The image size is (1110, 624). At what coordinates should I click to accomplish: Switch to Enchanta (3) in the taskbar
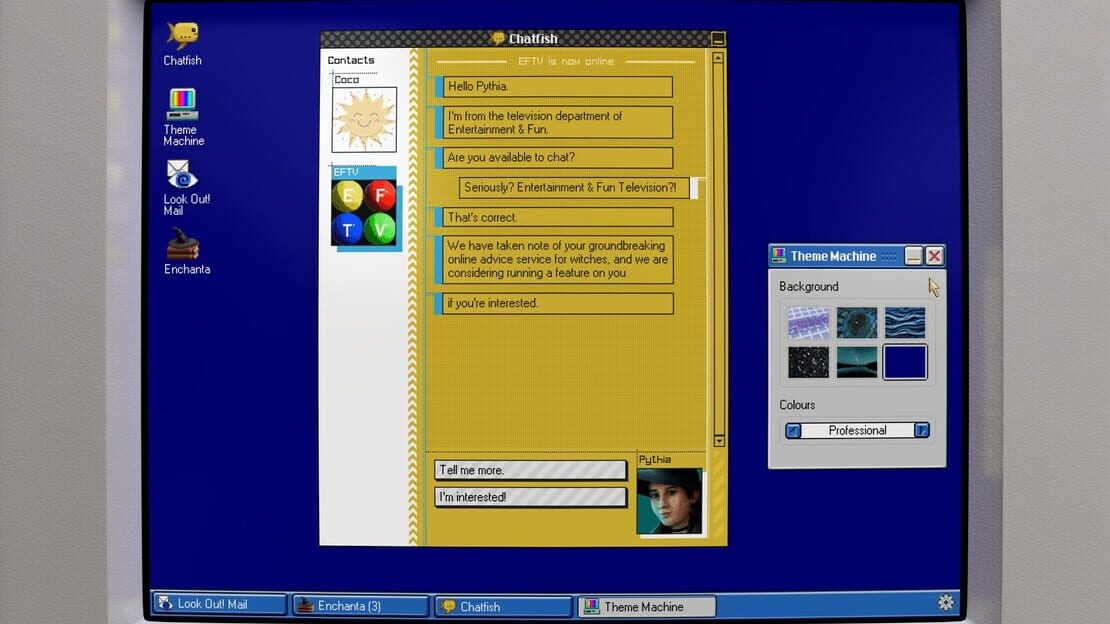[361, 606]
